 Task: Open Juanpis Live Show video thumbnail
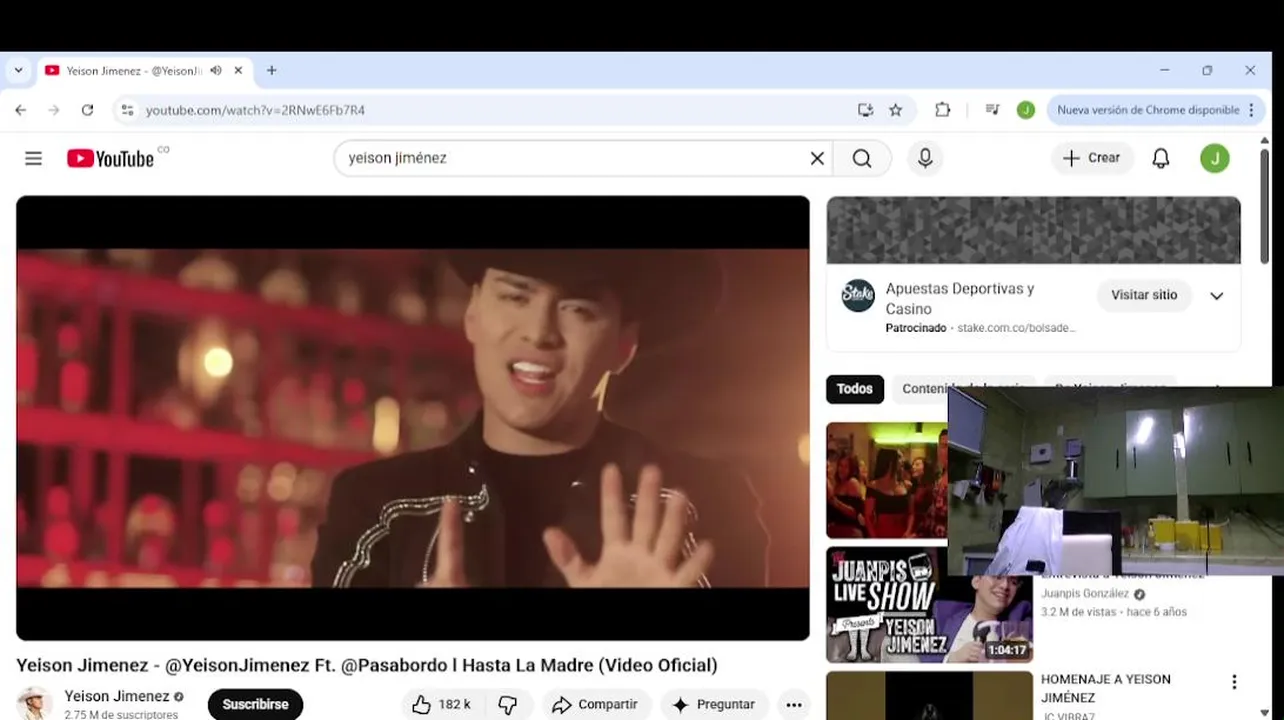929,605
